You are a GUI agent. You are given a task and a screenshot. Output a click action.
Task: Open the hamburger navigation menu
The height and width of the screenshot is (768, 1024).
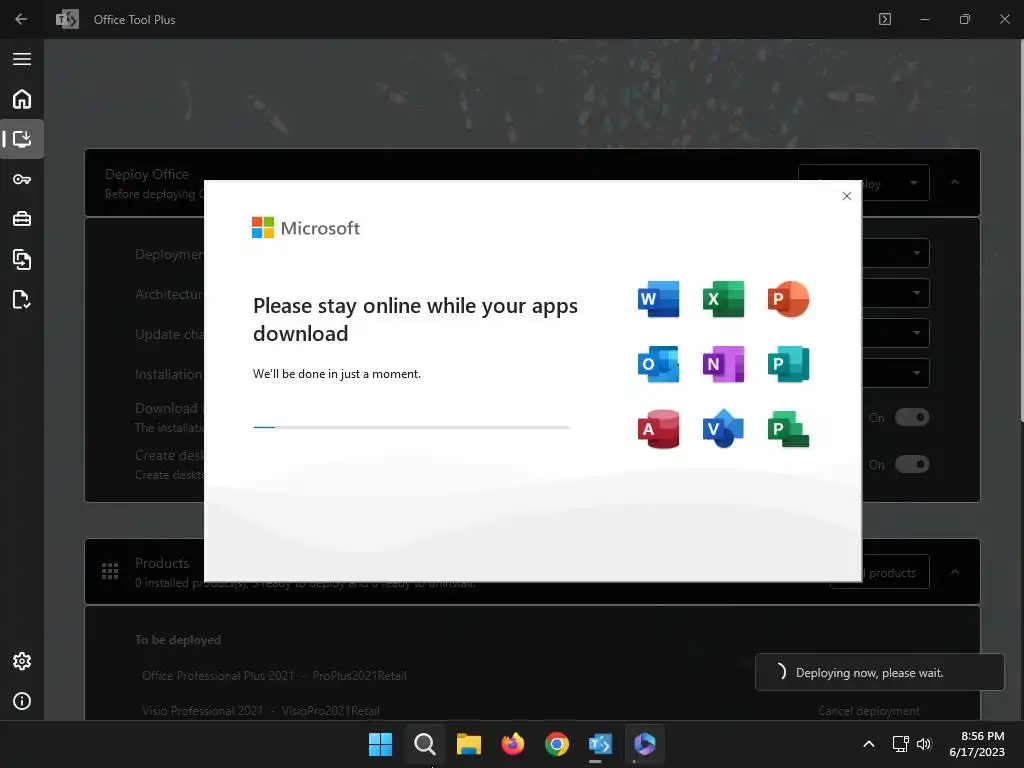(22, 59)
